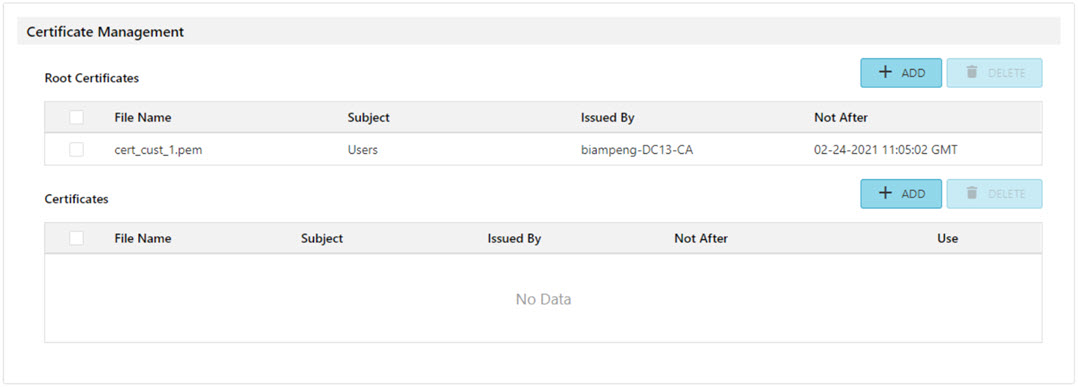The width and height of the screenshot is (1078, 387).
Task: Click the plus icon on Root Certificates ADD
Action: coord(886,72)
